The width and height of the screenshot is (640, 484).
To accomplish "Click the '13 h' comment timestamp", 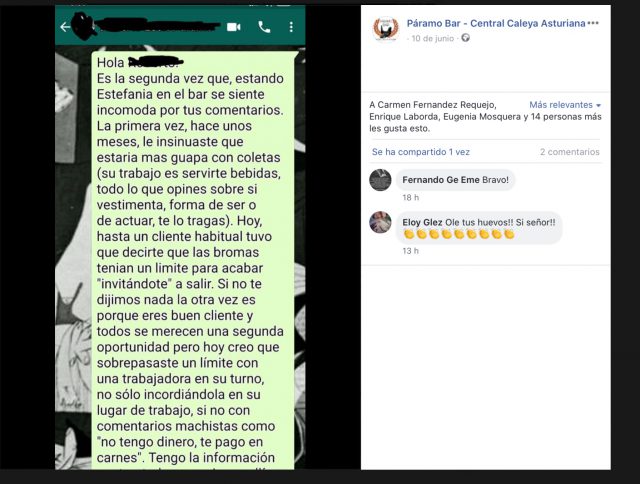I will 411,251.
